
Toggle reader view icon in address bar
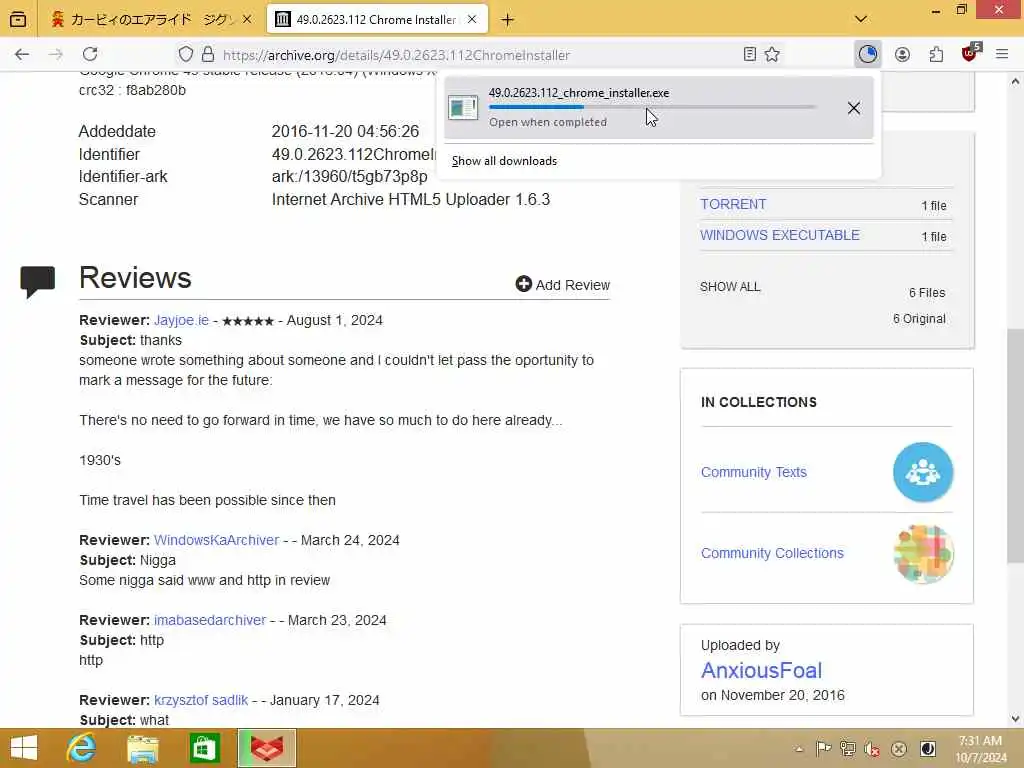pos(750,54)
